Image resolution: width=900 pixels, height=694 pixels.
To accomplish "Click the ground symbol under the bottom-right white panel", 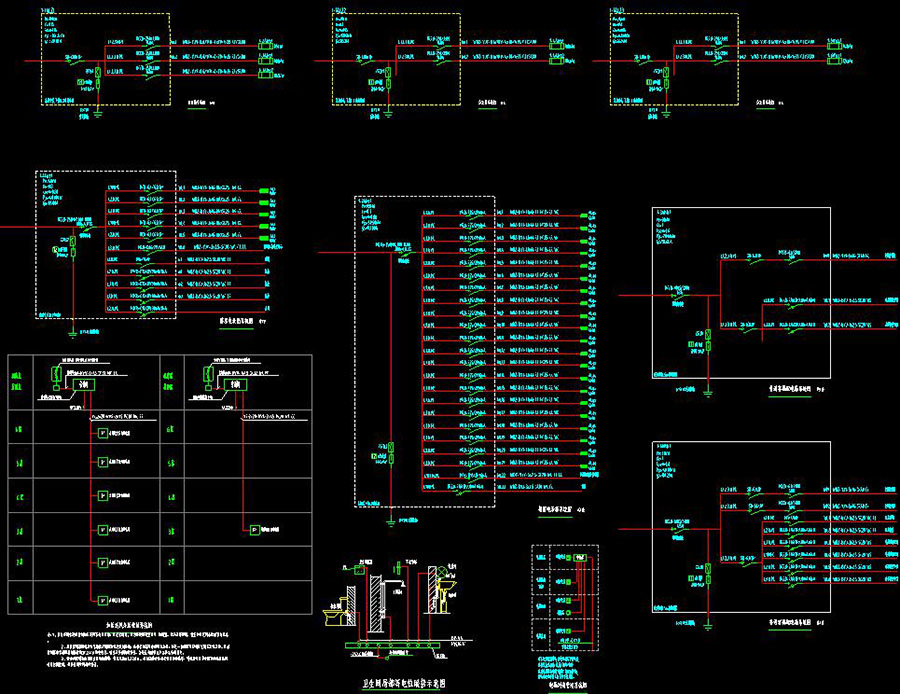I will pos(708,626).
